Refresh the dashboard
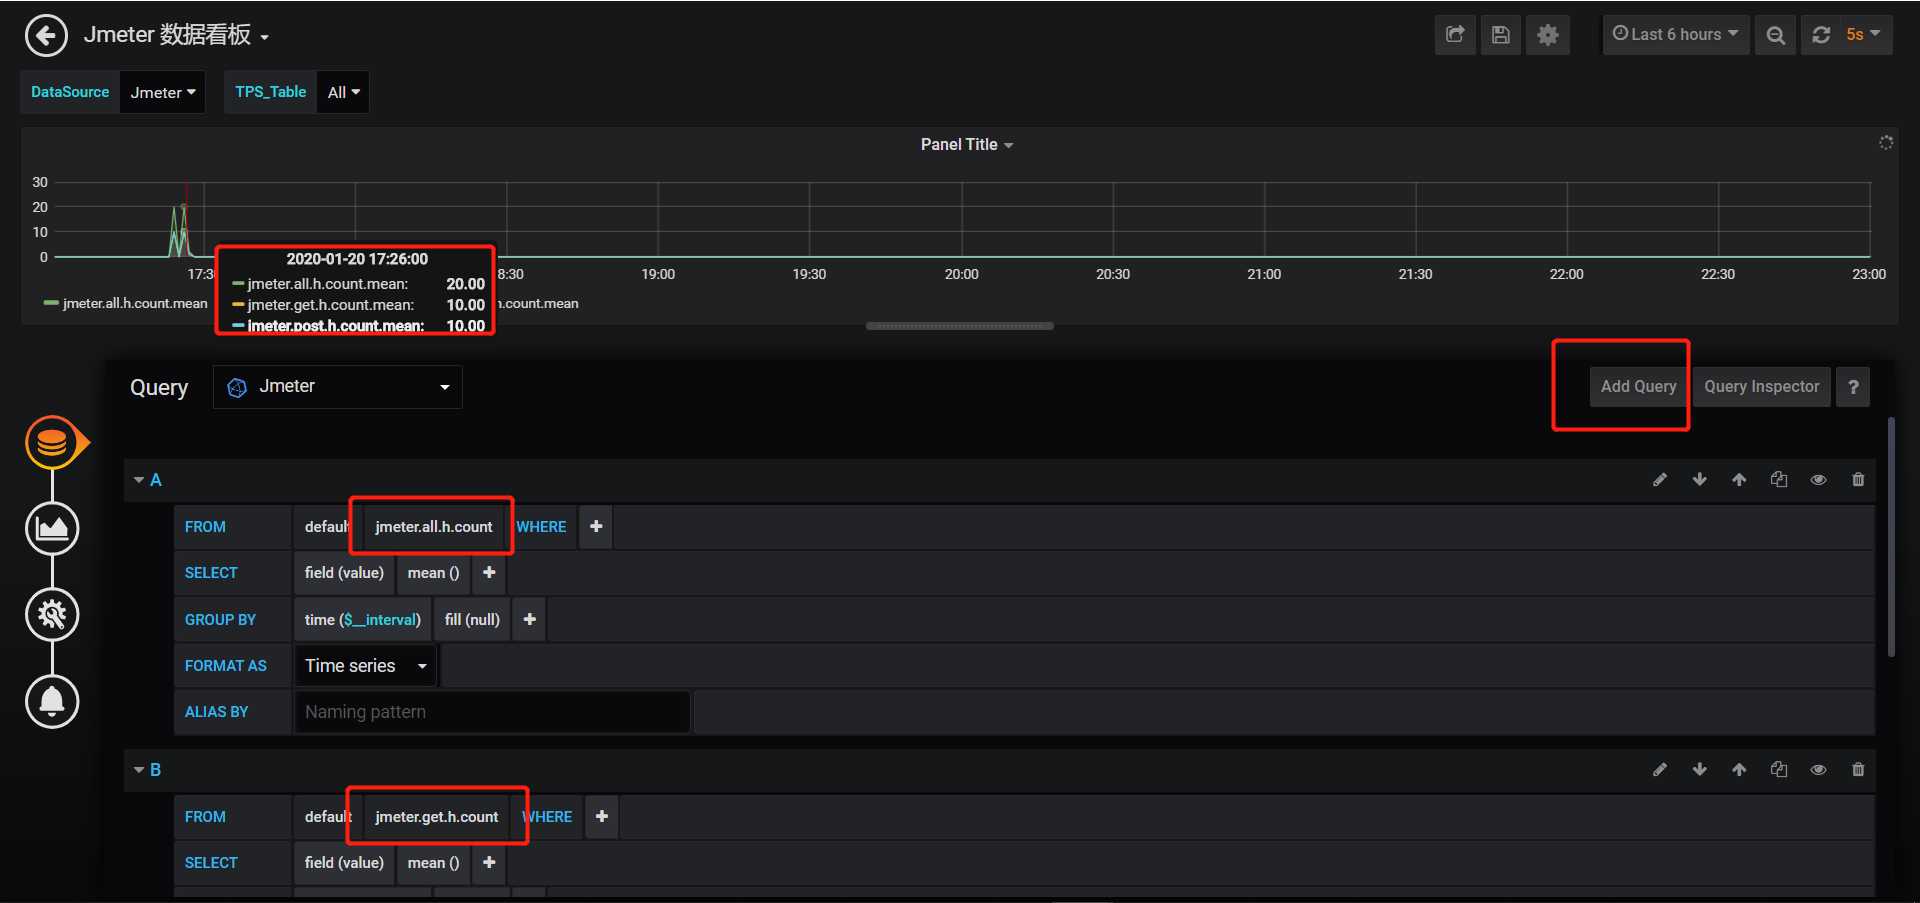Viewport: 1920px width, 903px height. pos(1821,35)
